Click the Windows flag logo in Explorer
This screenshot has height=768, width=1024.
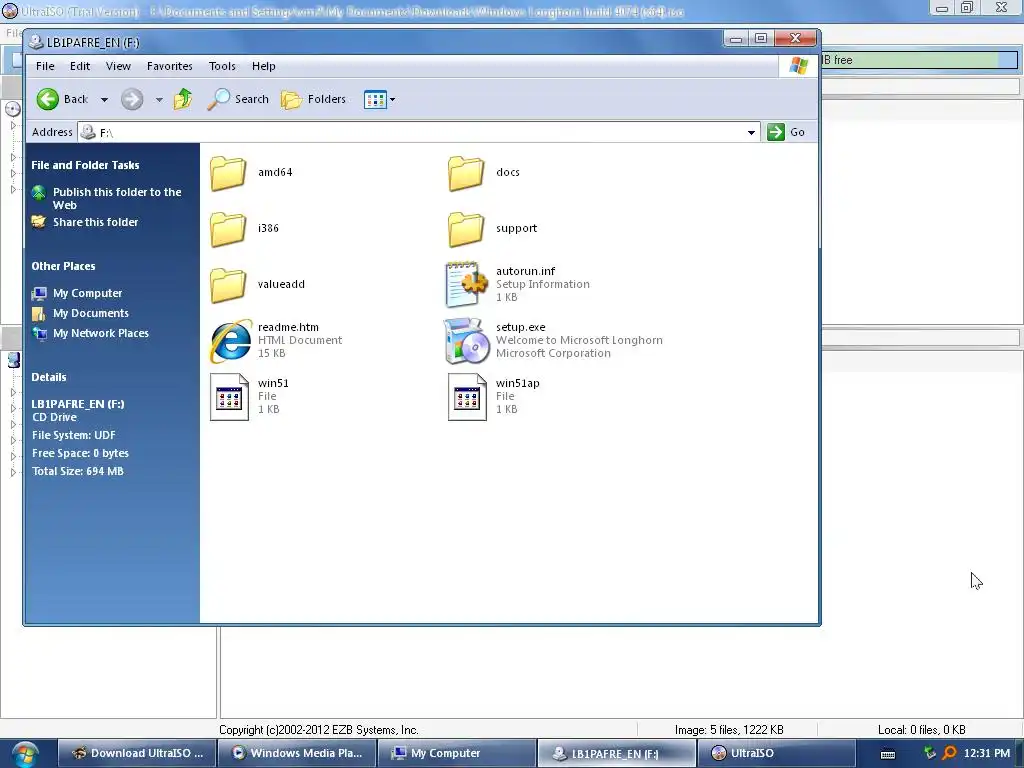pyautogui.click(x=798, y=66)
